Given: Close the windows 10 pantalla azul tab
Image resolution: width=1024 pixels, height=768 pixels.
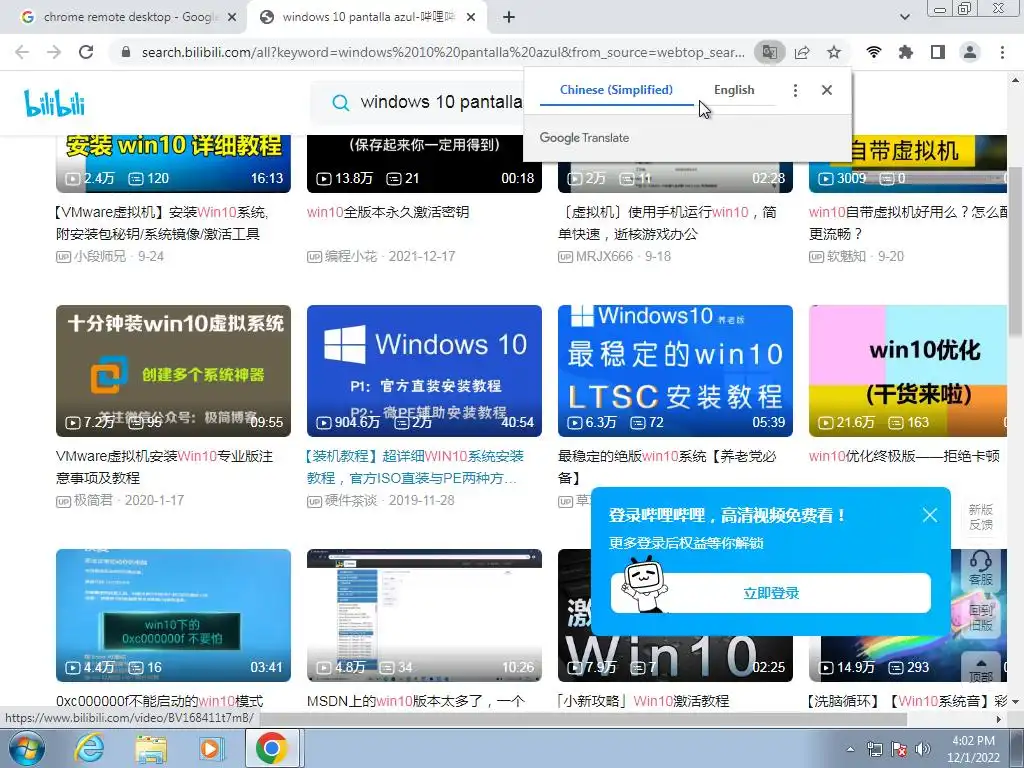Looking at the screenshot, I should (471, 17).
